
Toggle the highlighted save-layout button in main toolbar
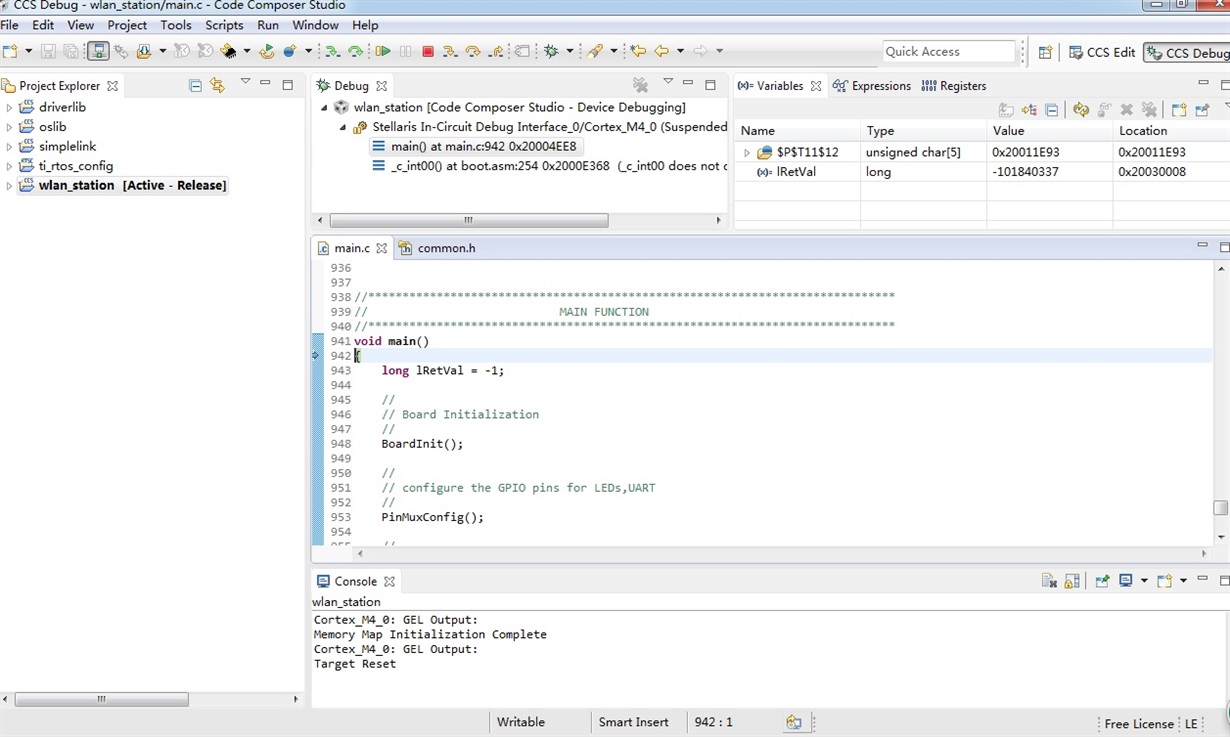98,52
